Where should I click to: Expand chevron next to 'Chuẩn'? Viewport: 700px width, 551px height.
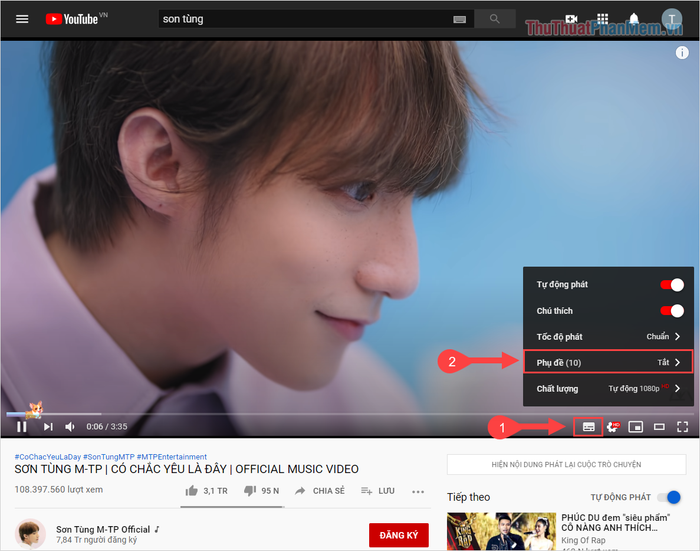(x=678, y=336)
